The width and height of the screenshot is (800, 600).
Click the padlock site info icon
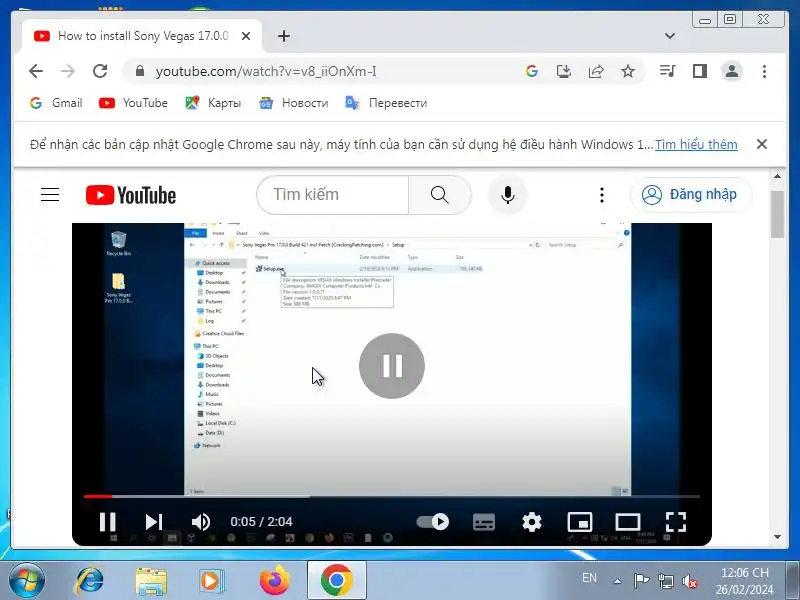(140, 71)
